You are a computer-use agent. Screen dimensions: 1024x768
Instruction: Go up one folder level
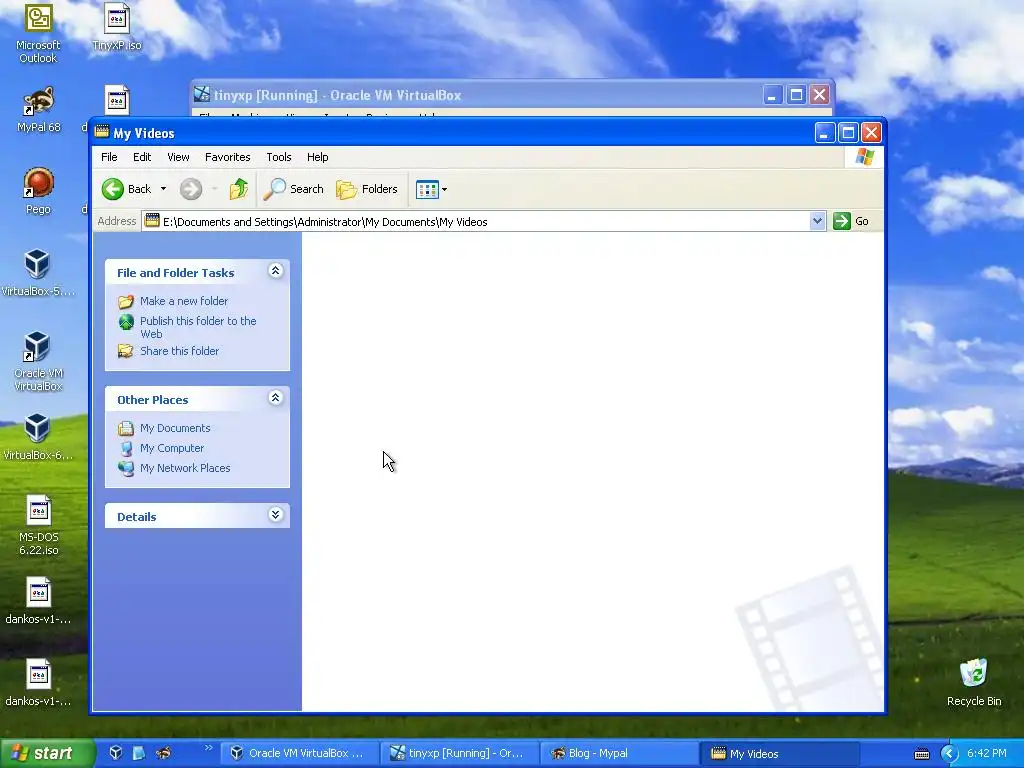(x=238, y=189)
